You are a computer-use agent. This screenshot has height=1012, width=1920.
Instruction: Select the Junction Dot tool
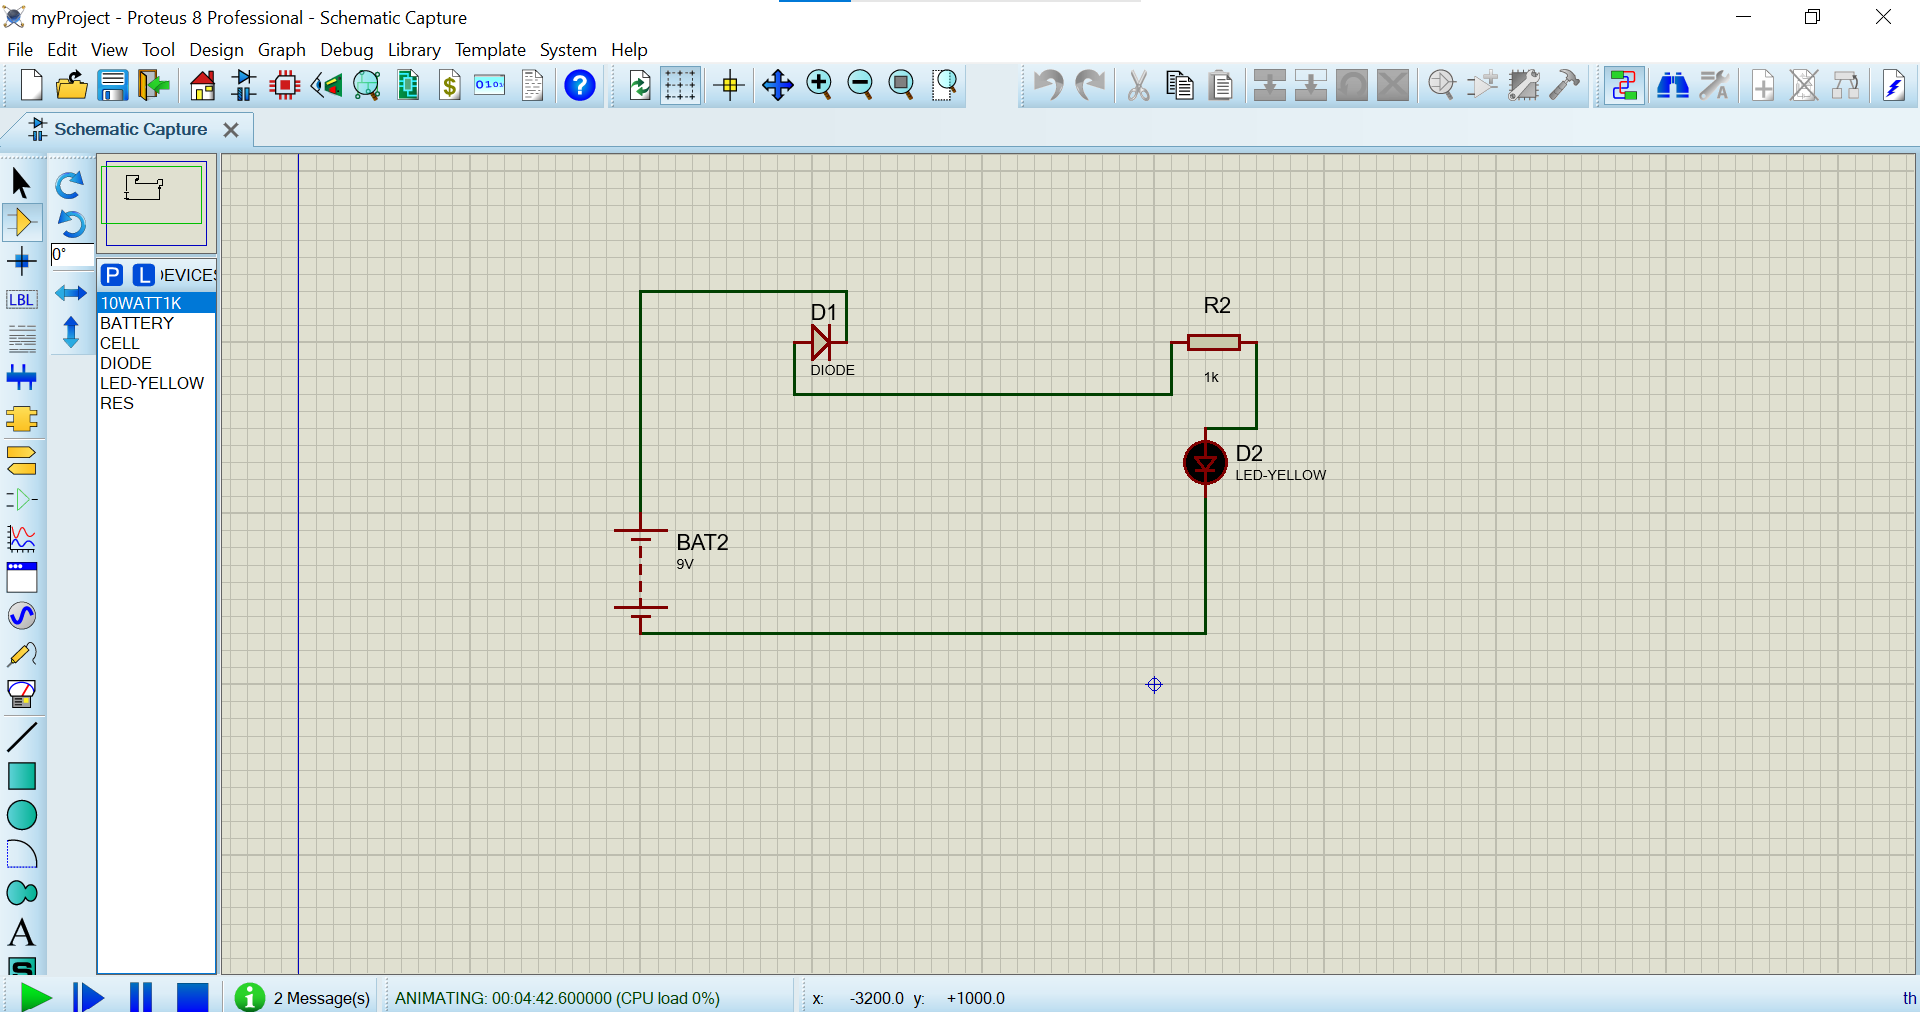(22, 262)
